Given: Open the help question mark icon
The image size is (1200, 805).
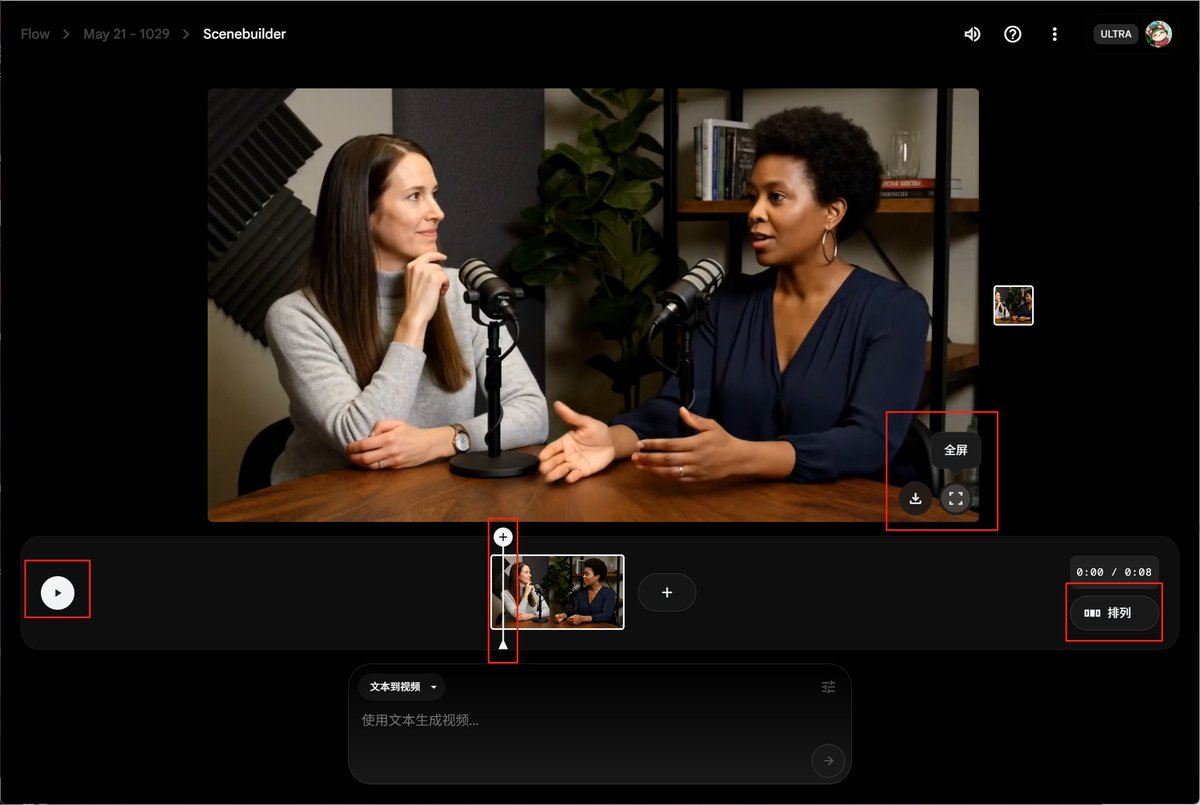Looking at the screenshot, I should [x=1013, y=34].
